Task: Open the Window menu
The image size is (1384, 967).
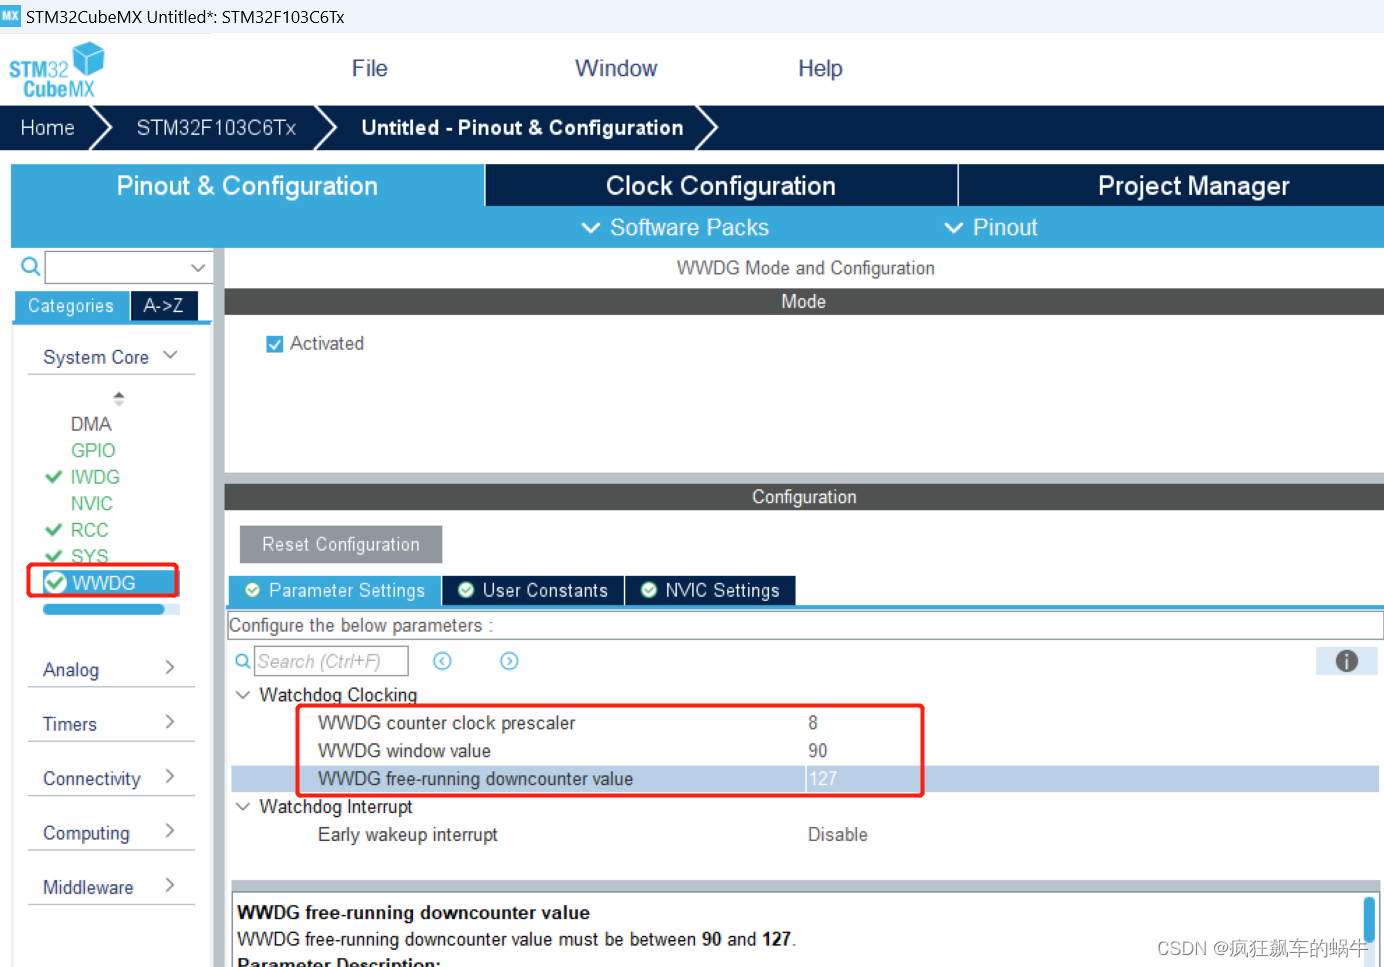Action: 616,68
